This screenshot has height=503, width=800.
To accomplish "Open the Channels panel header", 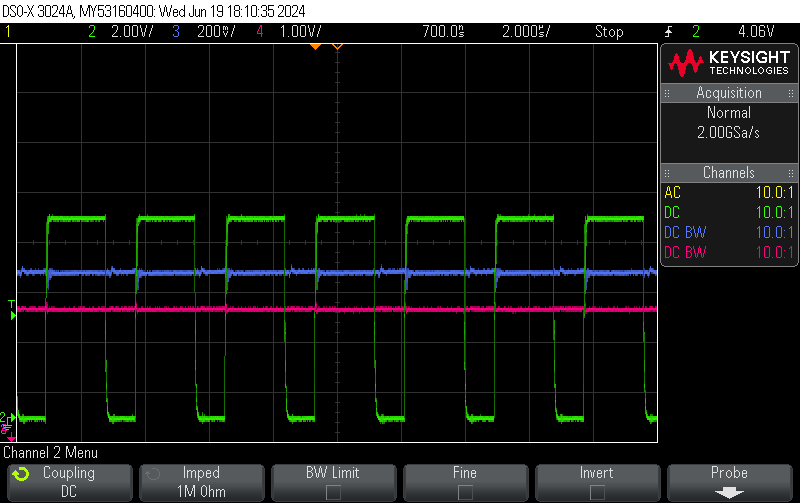I will (729, 172).
